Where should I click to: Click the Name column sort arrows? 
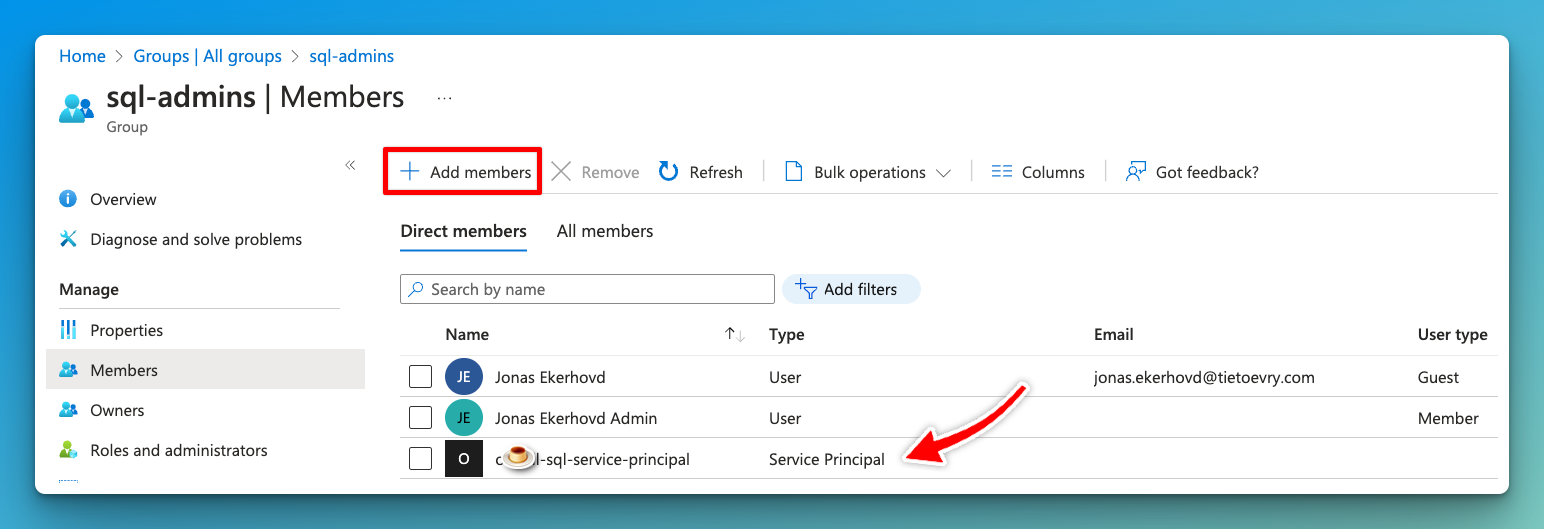[735, 335]
